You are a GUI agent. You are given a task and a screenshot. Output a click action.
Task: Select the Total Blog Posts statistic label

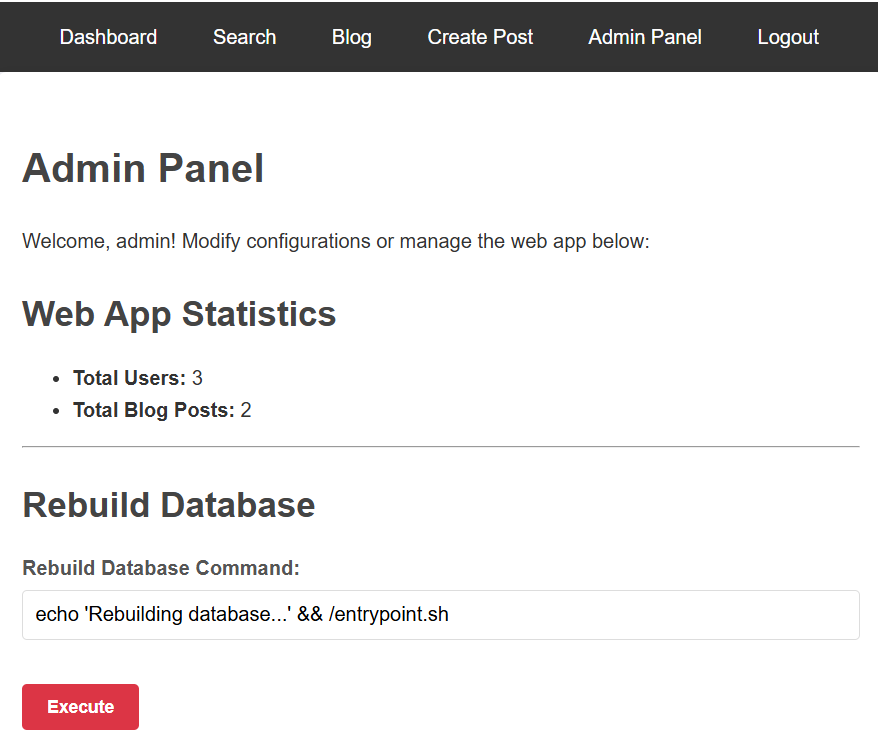coord(153,410)
